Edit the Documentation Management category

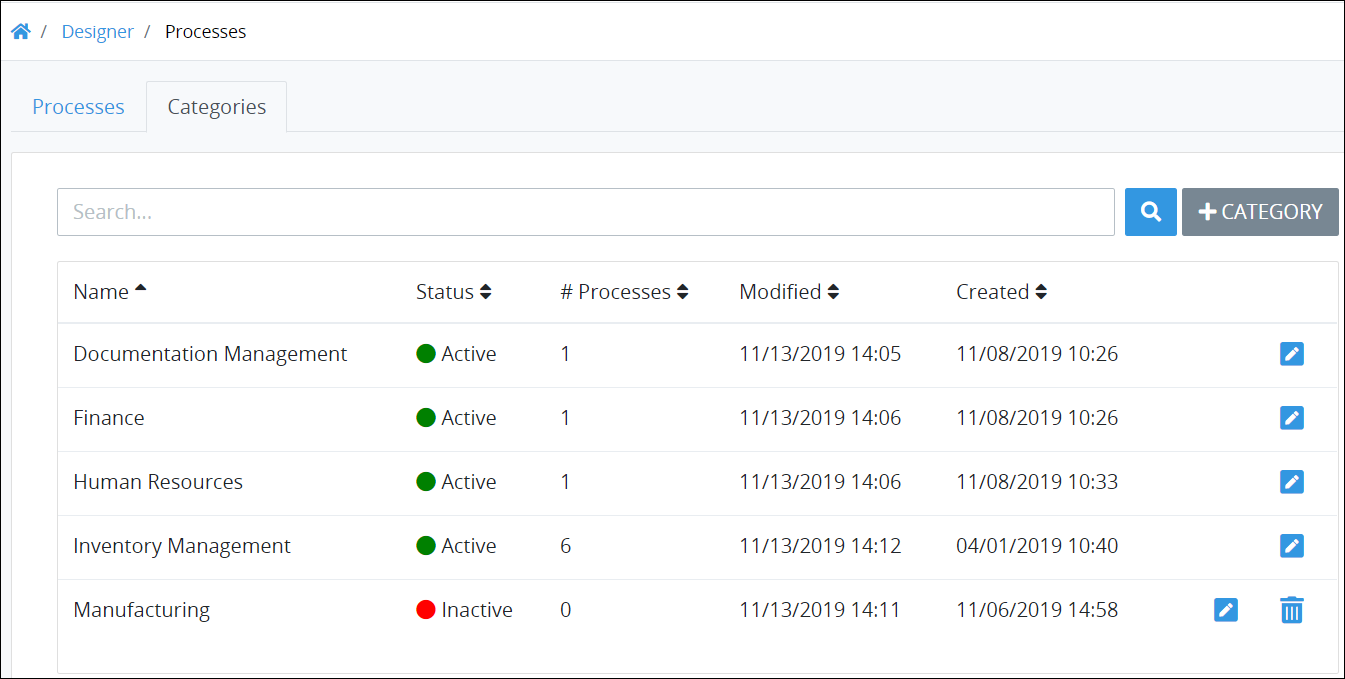point(1292,354)
